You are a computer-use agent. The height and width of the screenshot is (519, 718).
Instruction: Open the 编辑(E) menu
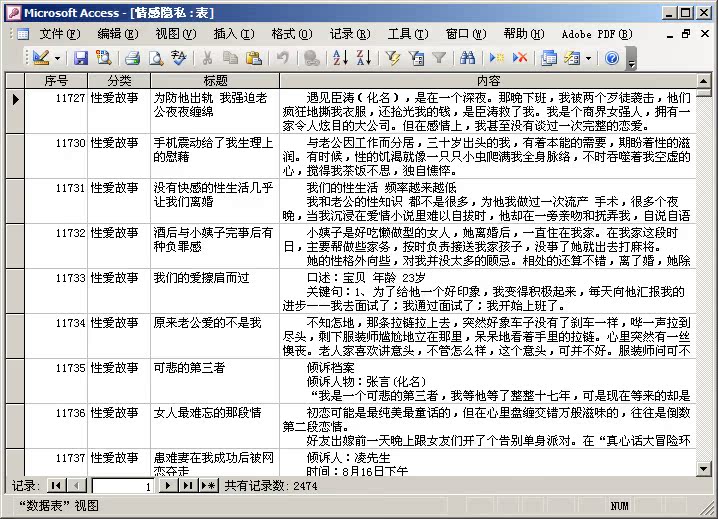tap(118, 34)
